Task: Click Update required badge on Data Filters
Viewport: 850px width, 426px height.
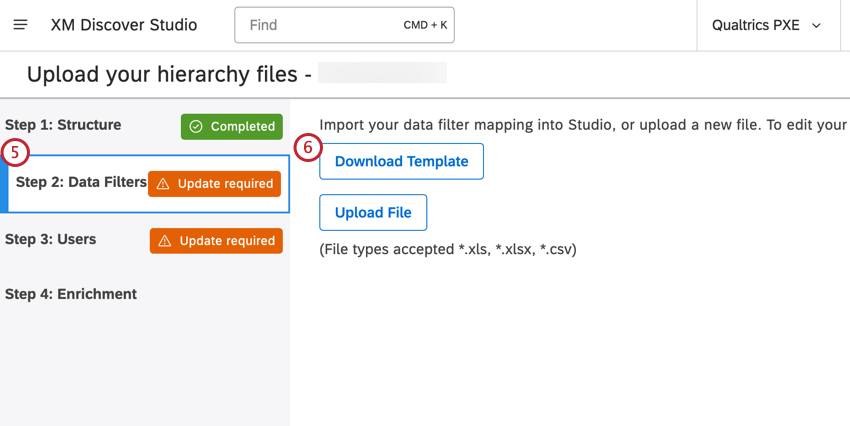Action: [215, 184]
